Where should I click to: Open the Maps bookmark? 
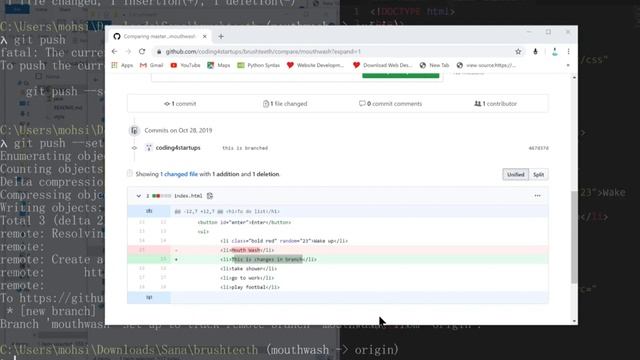(219, 65)
